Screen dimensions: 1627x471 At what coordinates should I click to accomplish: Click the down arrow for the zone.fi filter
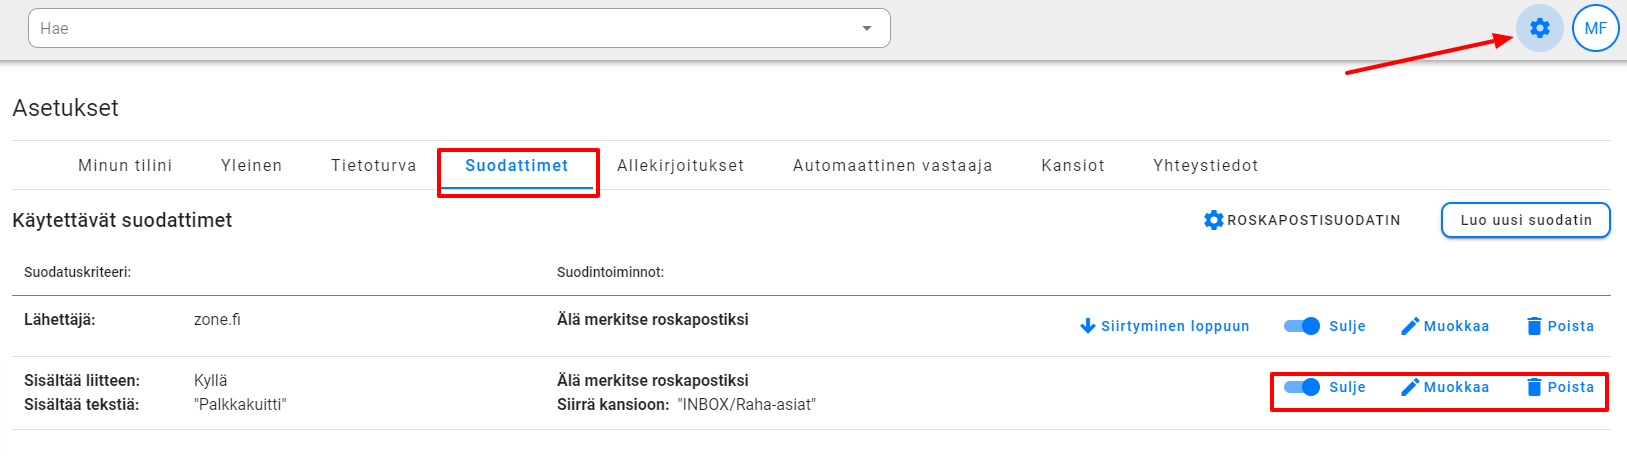pos(1088,326)
